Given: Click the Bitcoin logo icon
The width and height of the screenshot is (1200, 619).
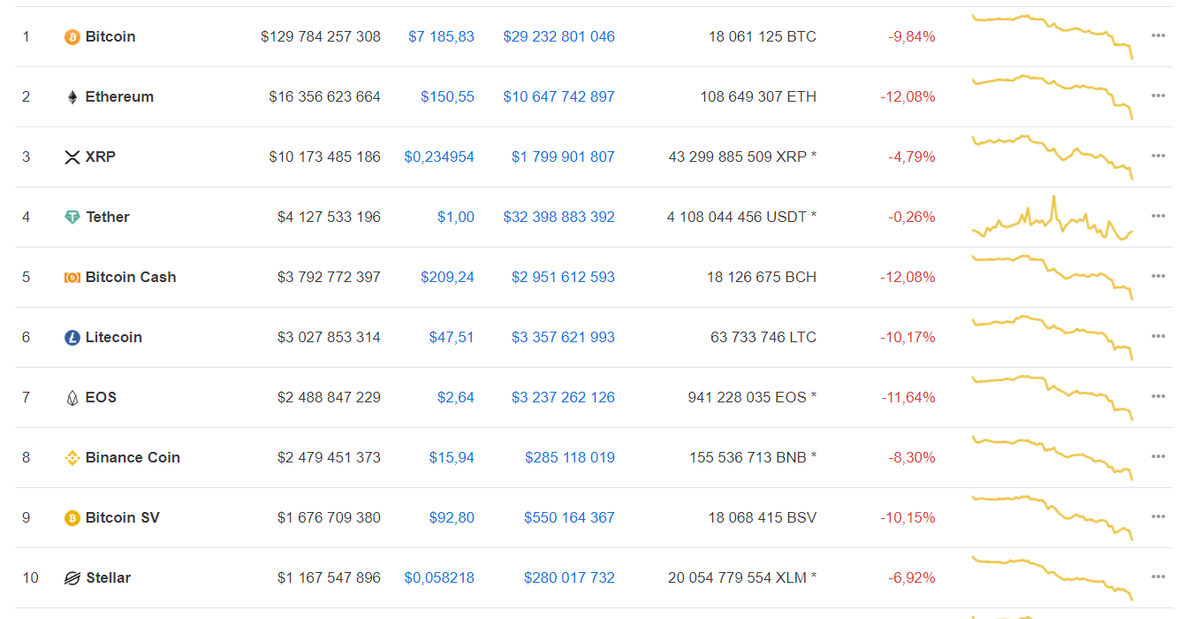Looking at the screenshot, I should pos(70,36).
